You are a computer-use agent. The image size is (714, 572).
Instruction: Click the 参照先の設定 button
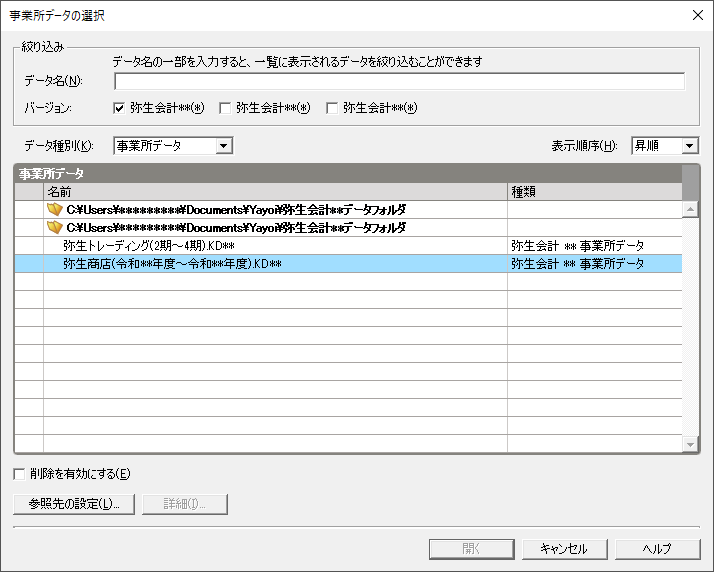74,504
